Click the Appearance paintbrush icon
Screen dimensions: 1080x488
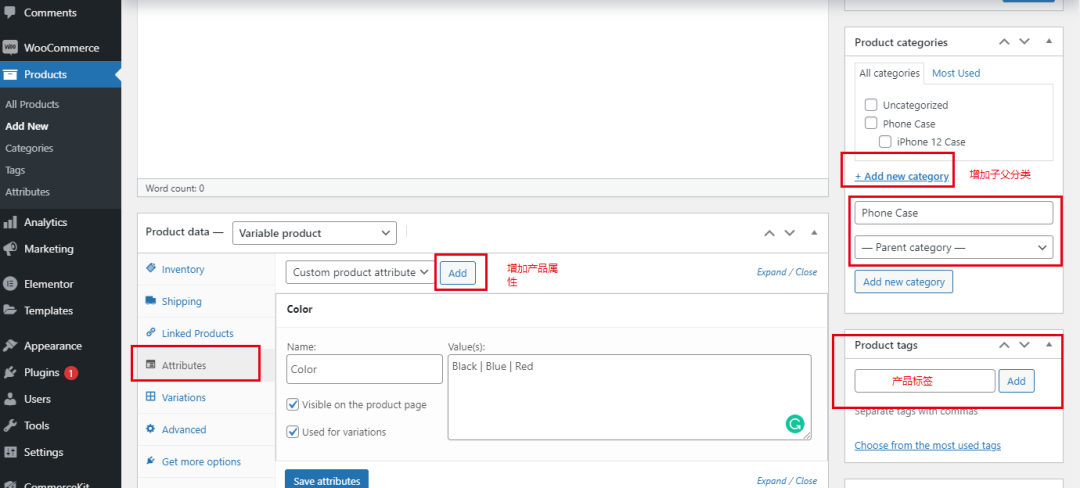(10, 346)
